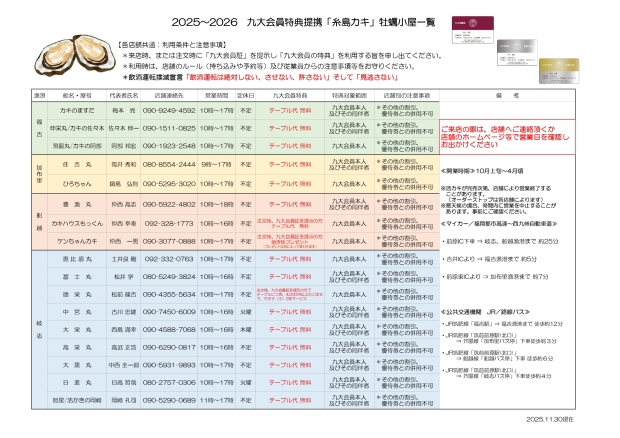
Task: Click the 《公共交通機関 JR／路線バス》 heading
Action: pyautogui.click(x=486, y=312)
